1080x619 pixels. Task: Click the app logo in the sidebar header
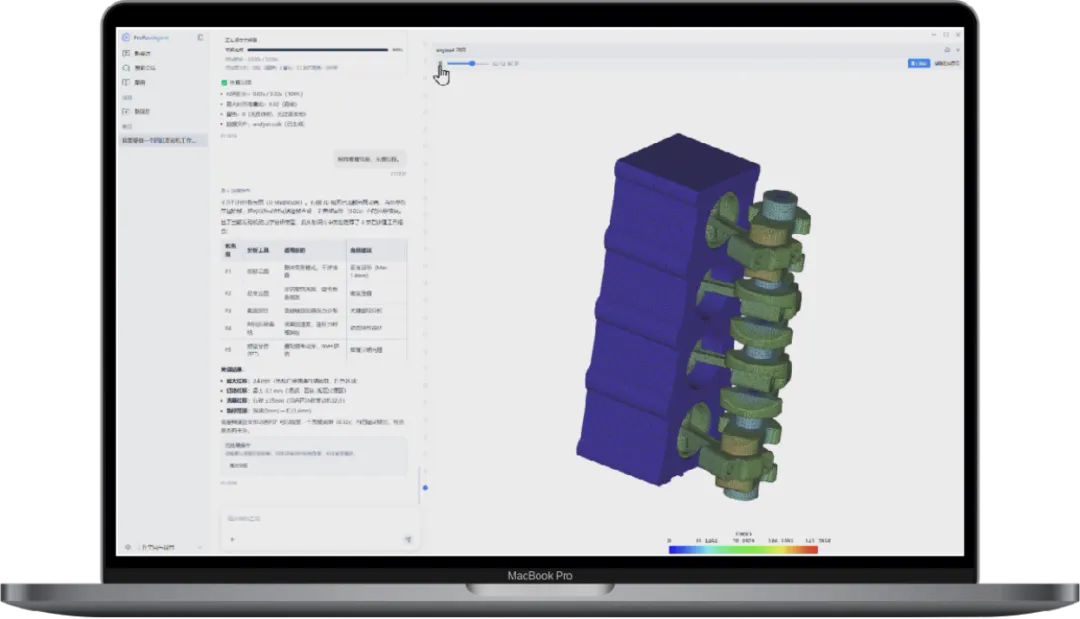coord(126,38)
